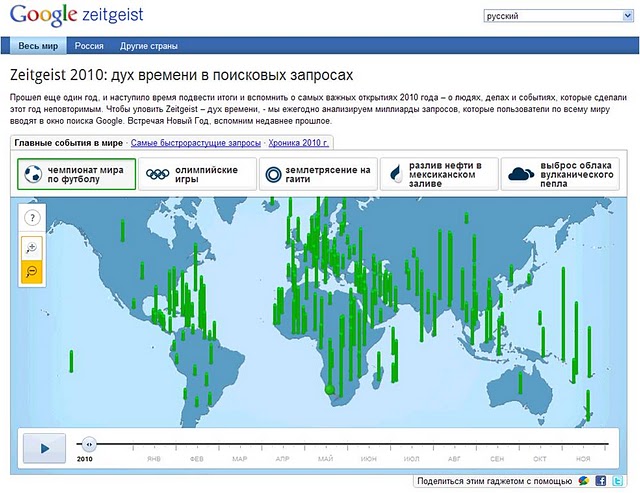Jump timeline to СЕН marker
640x493 pixels.
(497, 459)
